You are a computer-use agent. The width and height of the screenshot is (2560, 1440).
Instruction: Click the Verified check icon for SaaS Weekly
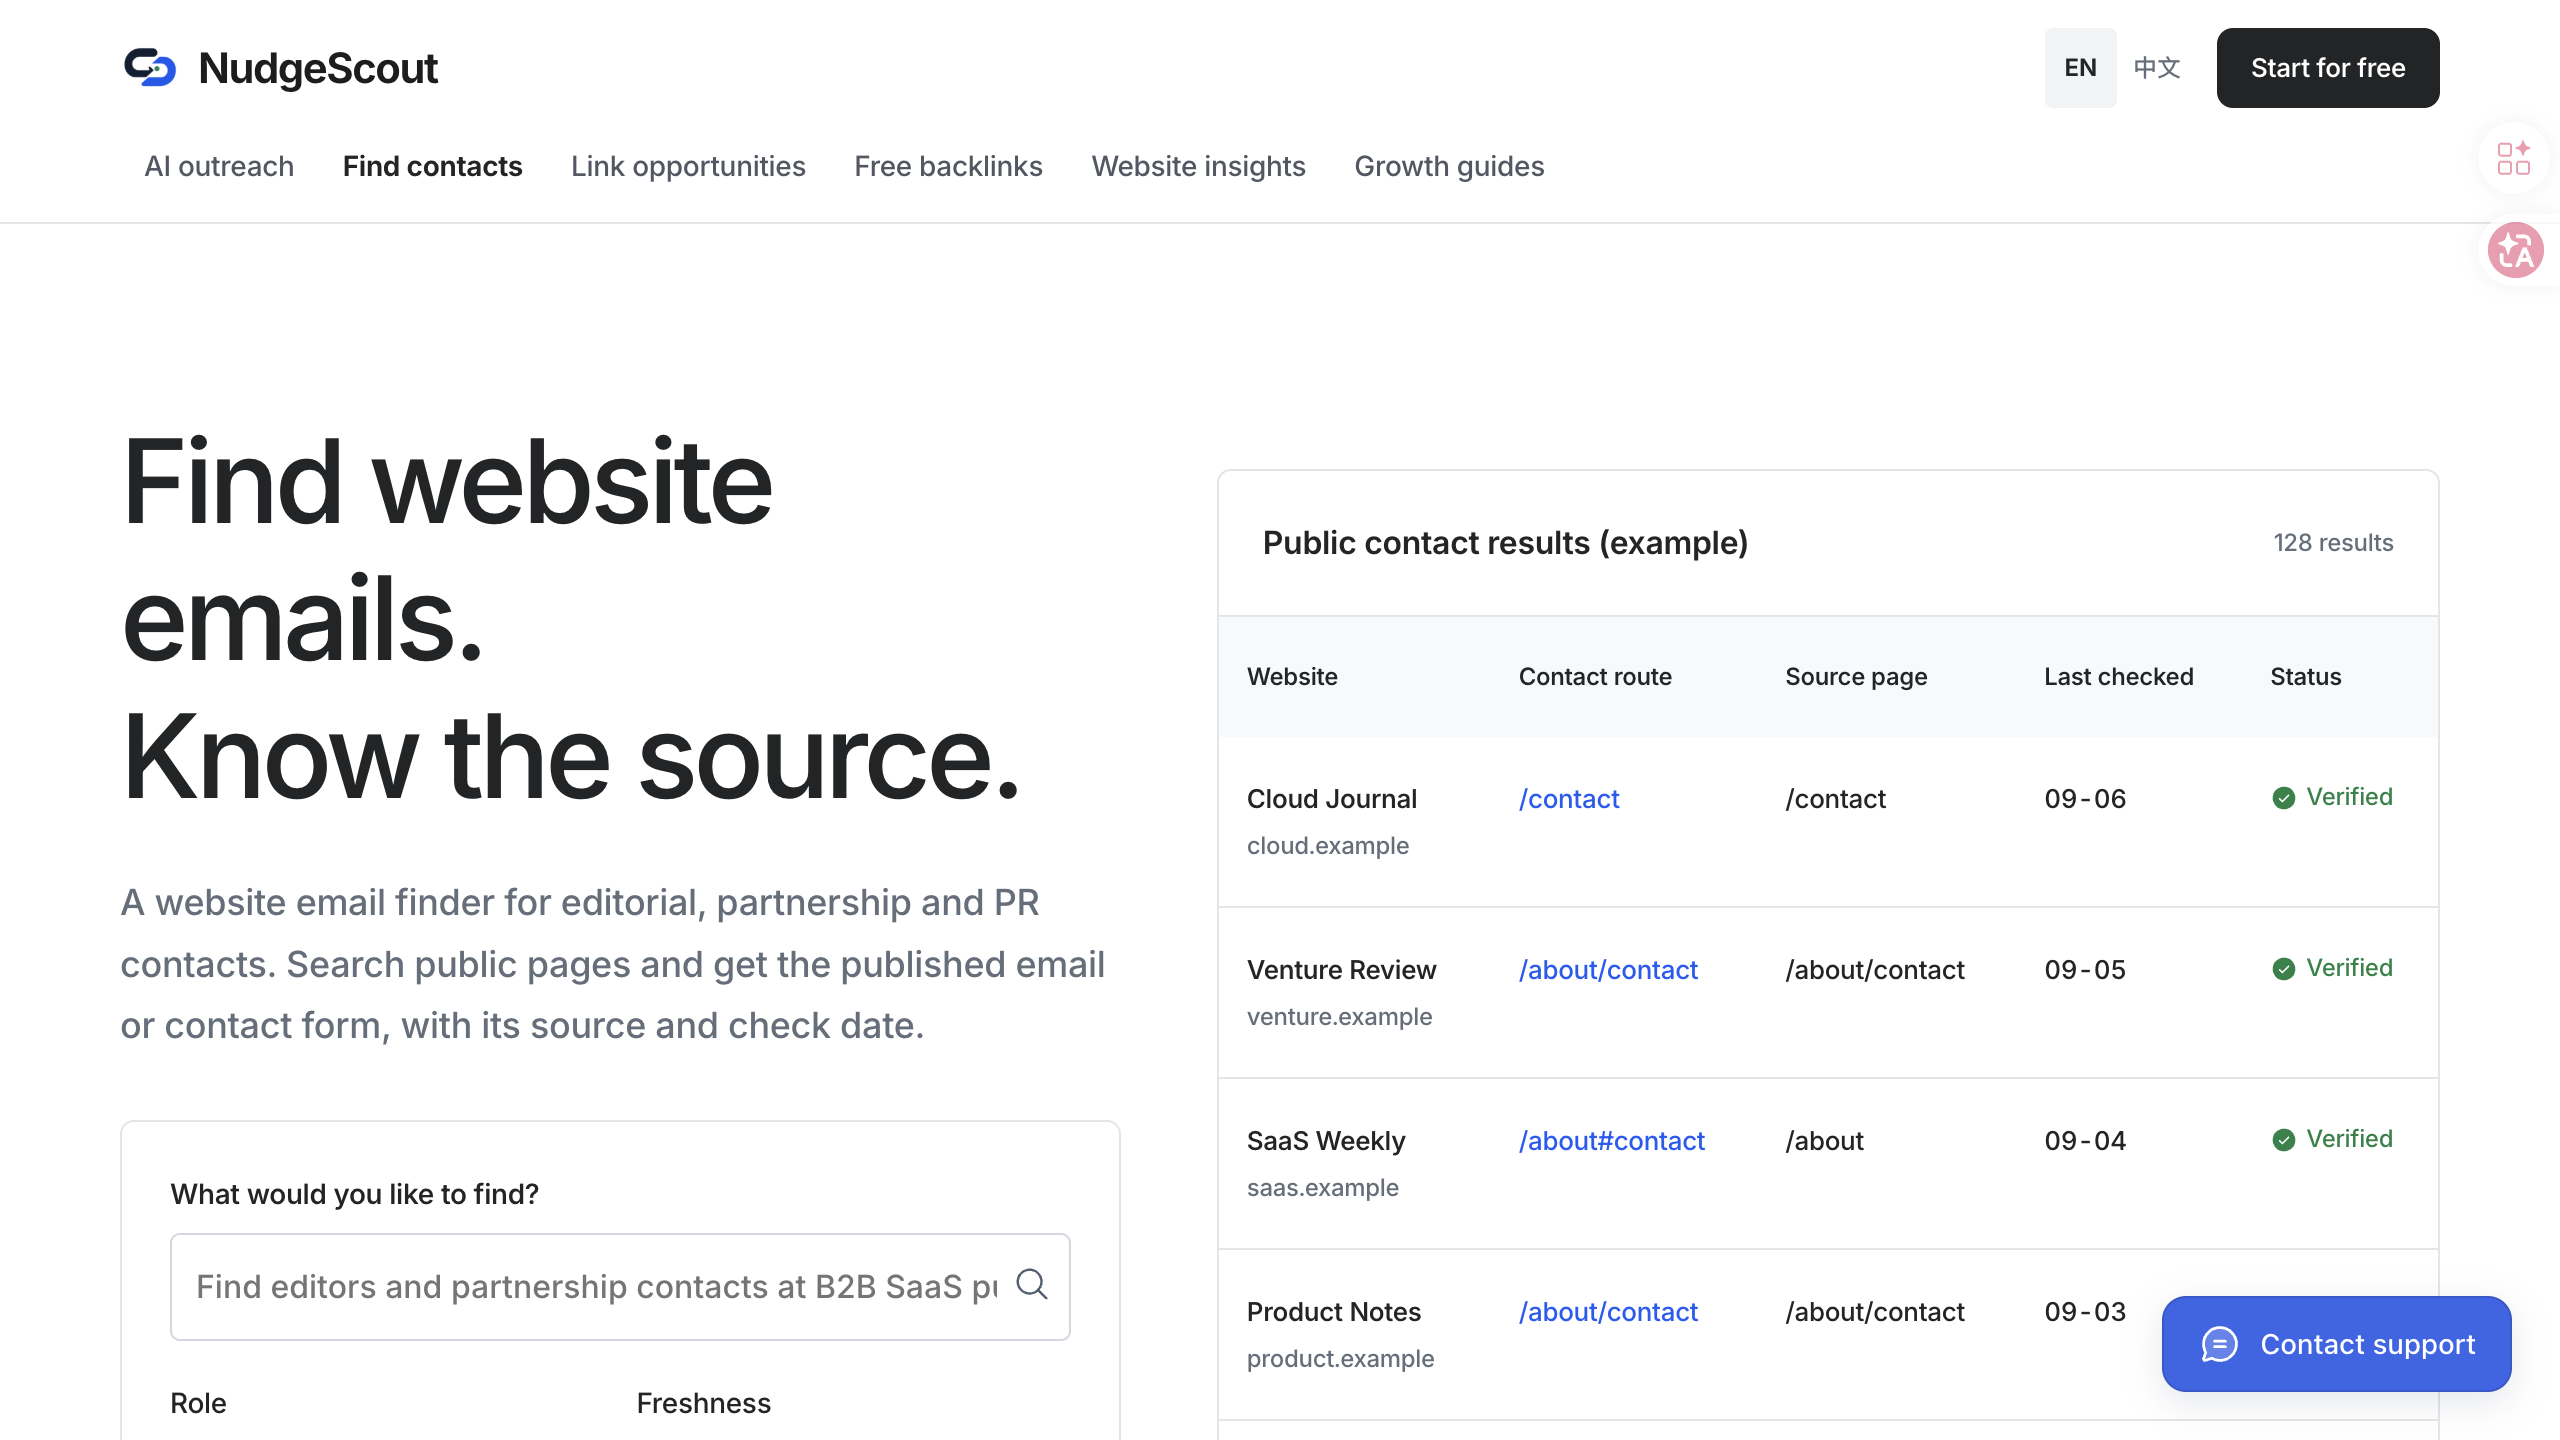tap(2283, 1140)
